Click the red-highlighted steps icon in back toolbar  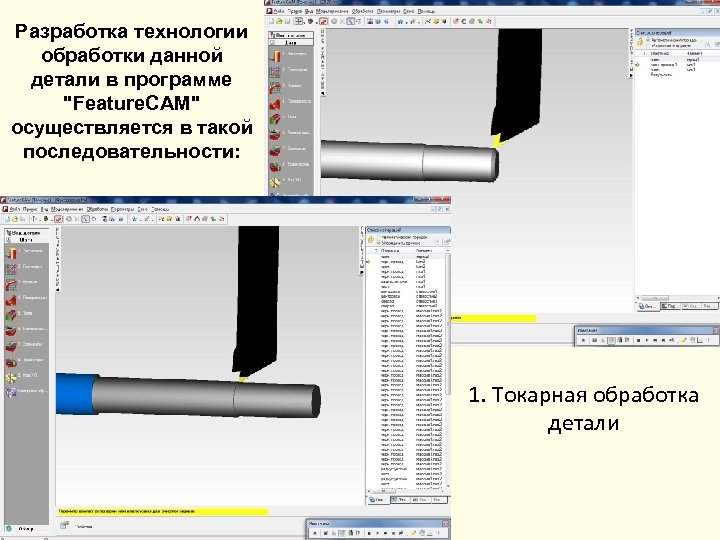pos(324,21)
